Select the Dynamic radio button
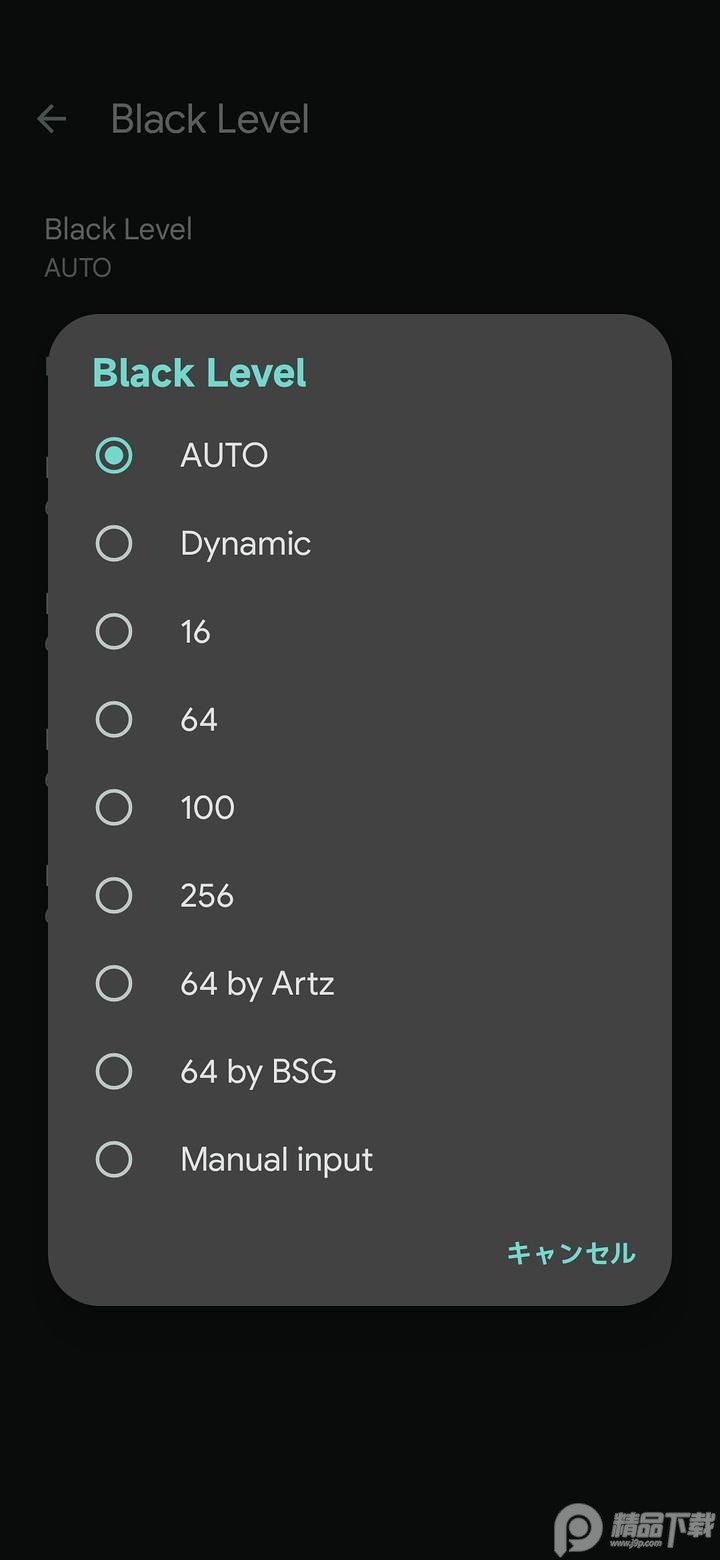Image resolution: width=720 pixels, height=1560 pixels. pos(114,544)
